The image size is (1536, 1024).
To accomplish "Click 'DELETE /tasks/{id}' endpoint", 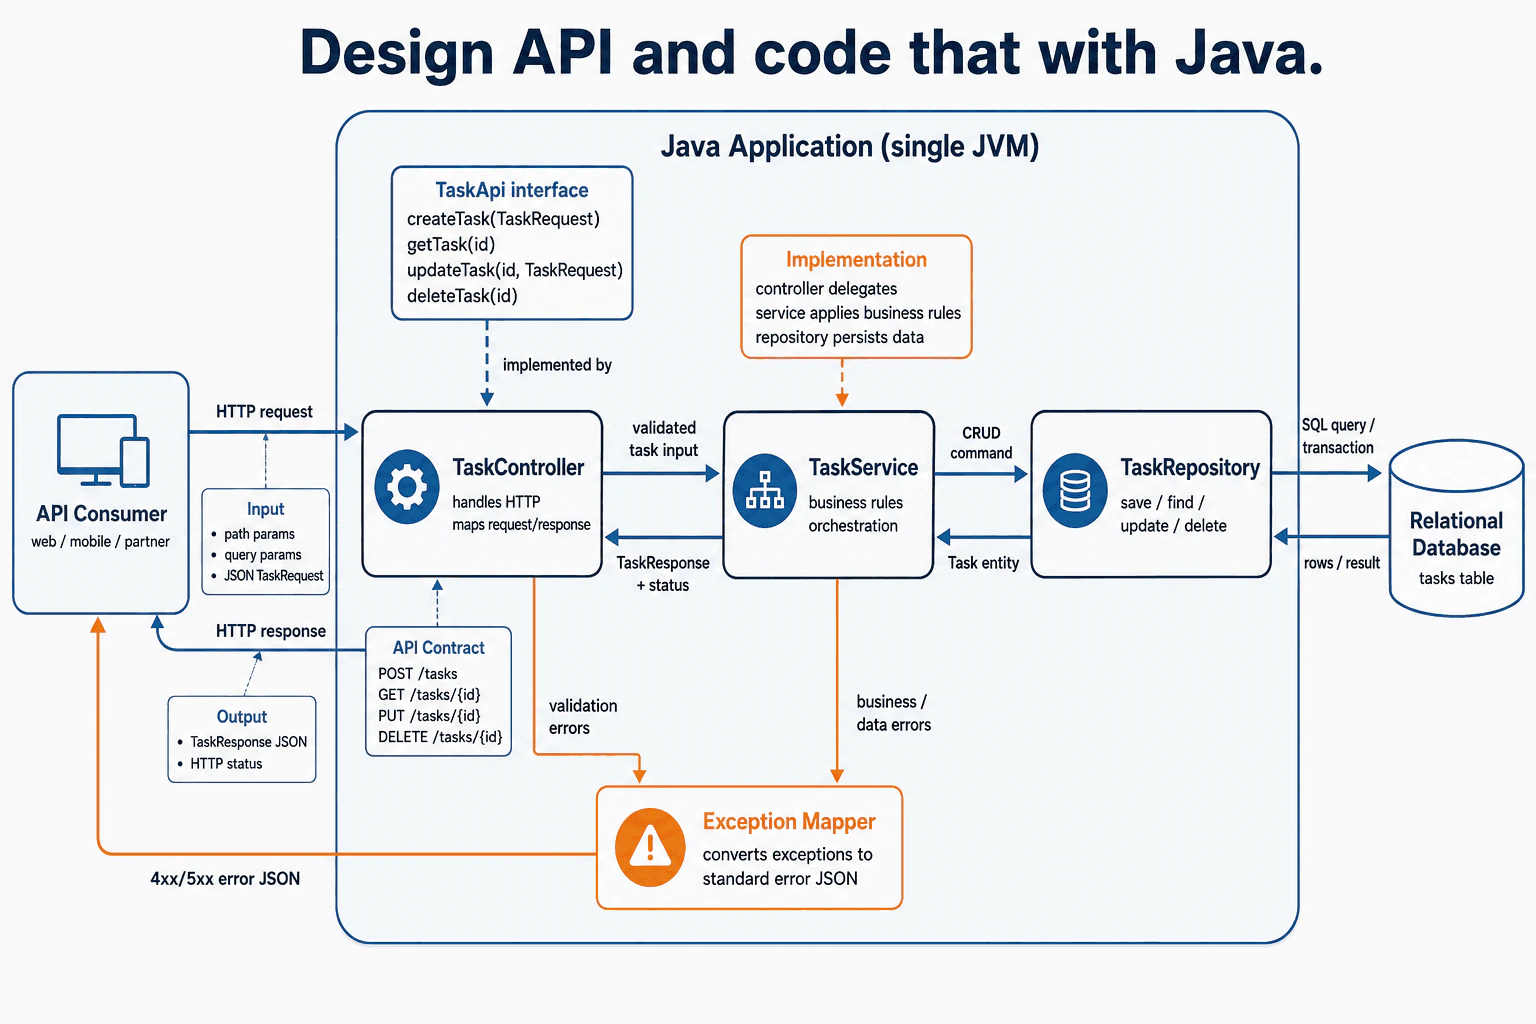I will [440, 737].
